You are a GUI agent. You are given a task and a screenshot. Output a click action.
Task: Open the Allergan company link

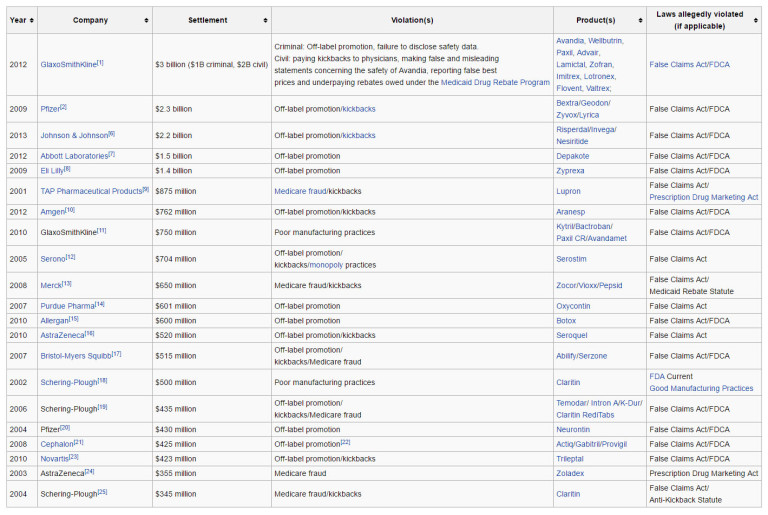tap(54, 320)
